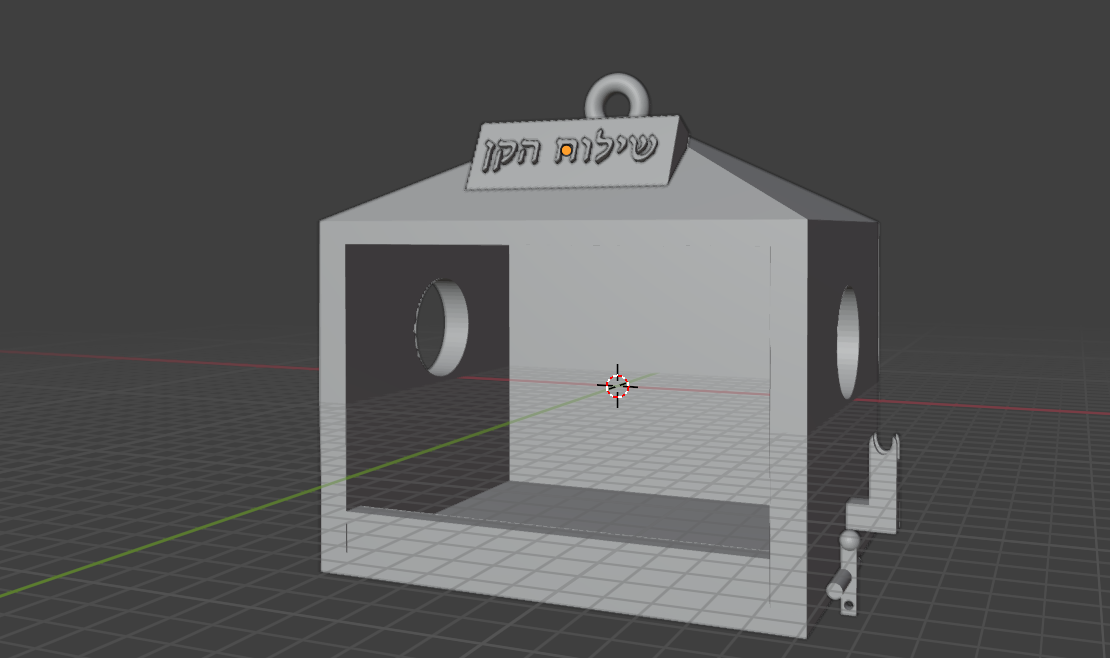Select the small cylinder peg near the house corner

point(838,584)
